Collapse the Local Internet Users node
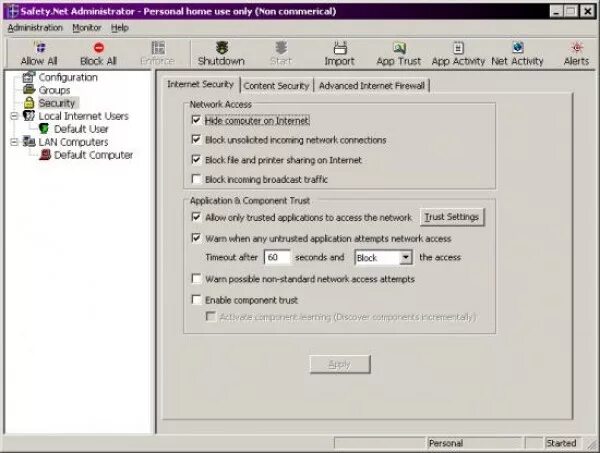This screenshot has height=453, width=600. (14, 116)
